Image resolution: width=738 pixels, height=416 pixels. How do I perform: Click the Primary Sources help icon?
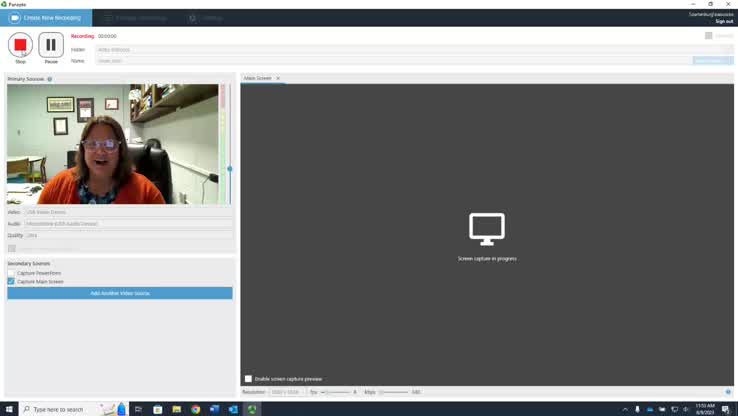50,79
